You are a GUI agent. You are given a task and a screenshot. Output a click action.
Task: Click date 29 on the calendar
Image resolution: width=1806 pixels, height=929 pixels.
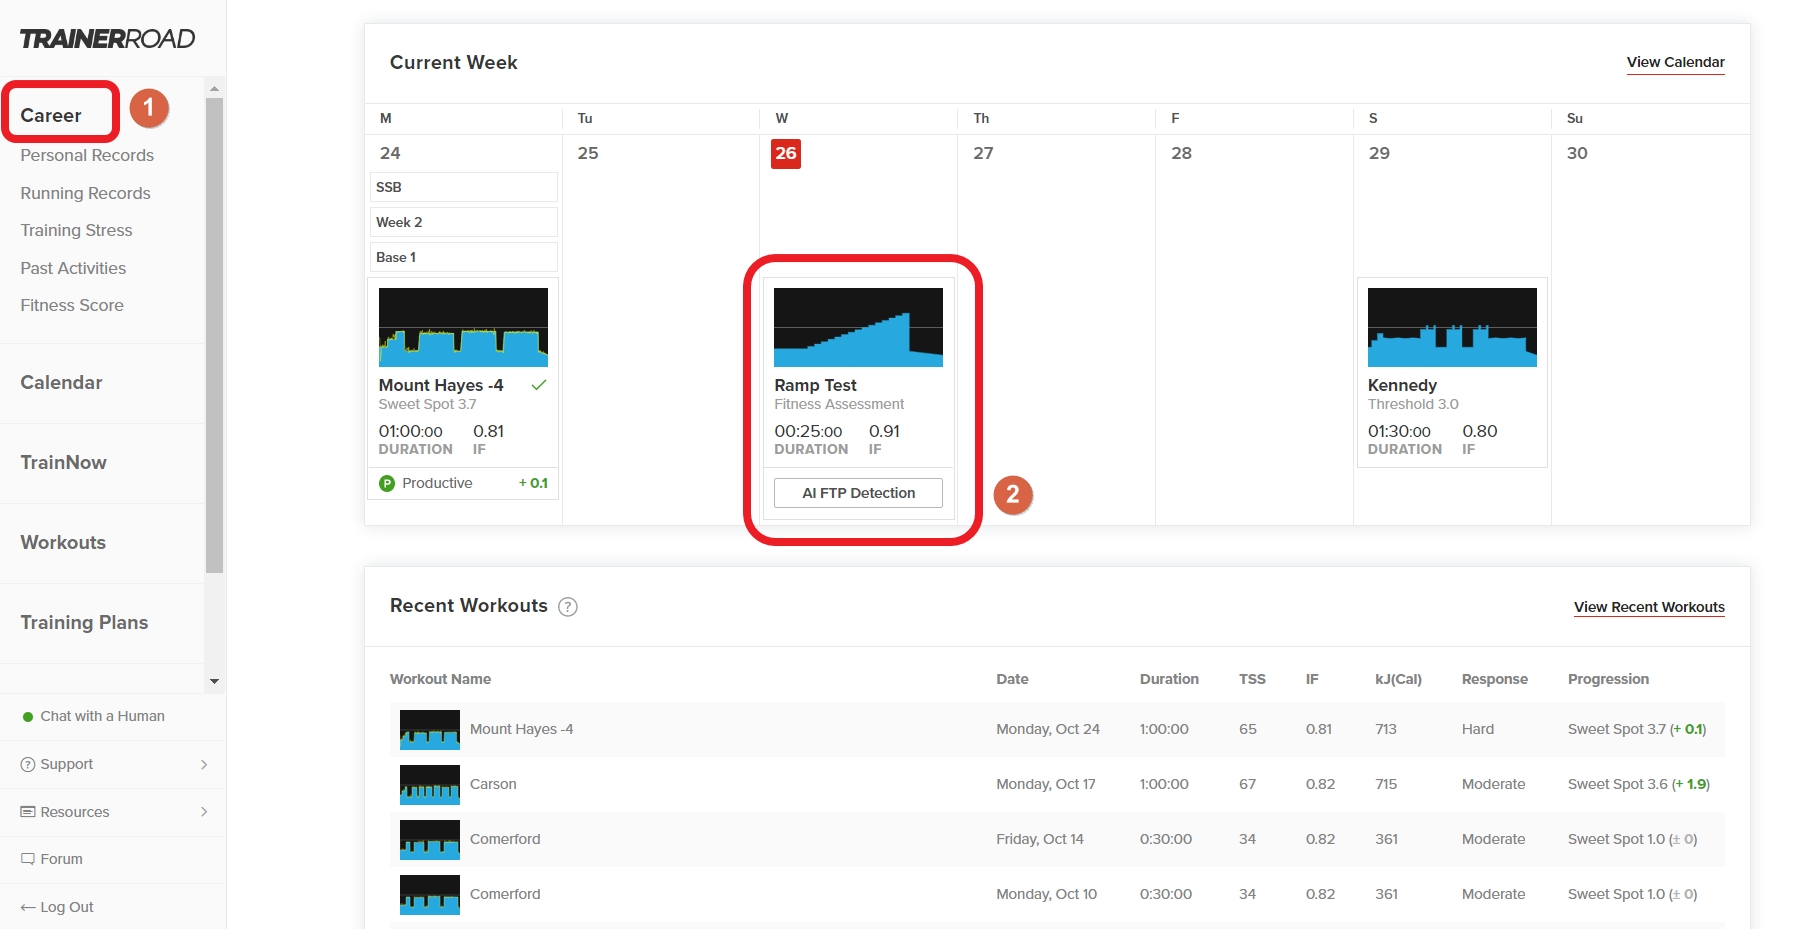1379,154
